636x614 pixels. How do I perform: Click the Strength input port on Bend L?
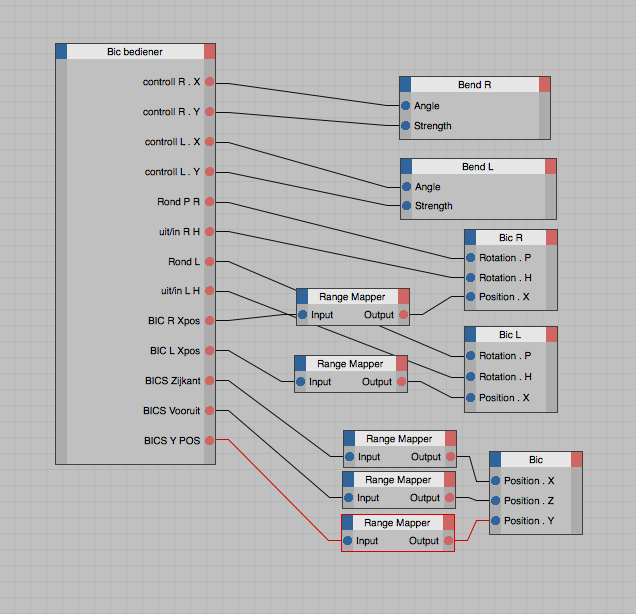(x=406, y=206)
